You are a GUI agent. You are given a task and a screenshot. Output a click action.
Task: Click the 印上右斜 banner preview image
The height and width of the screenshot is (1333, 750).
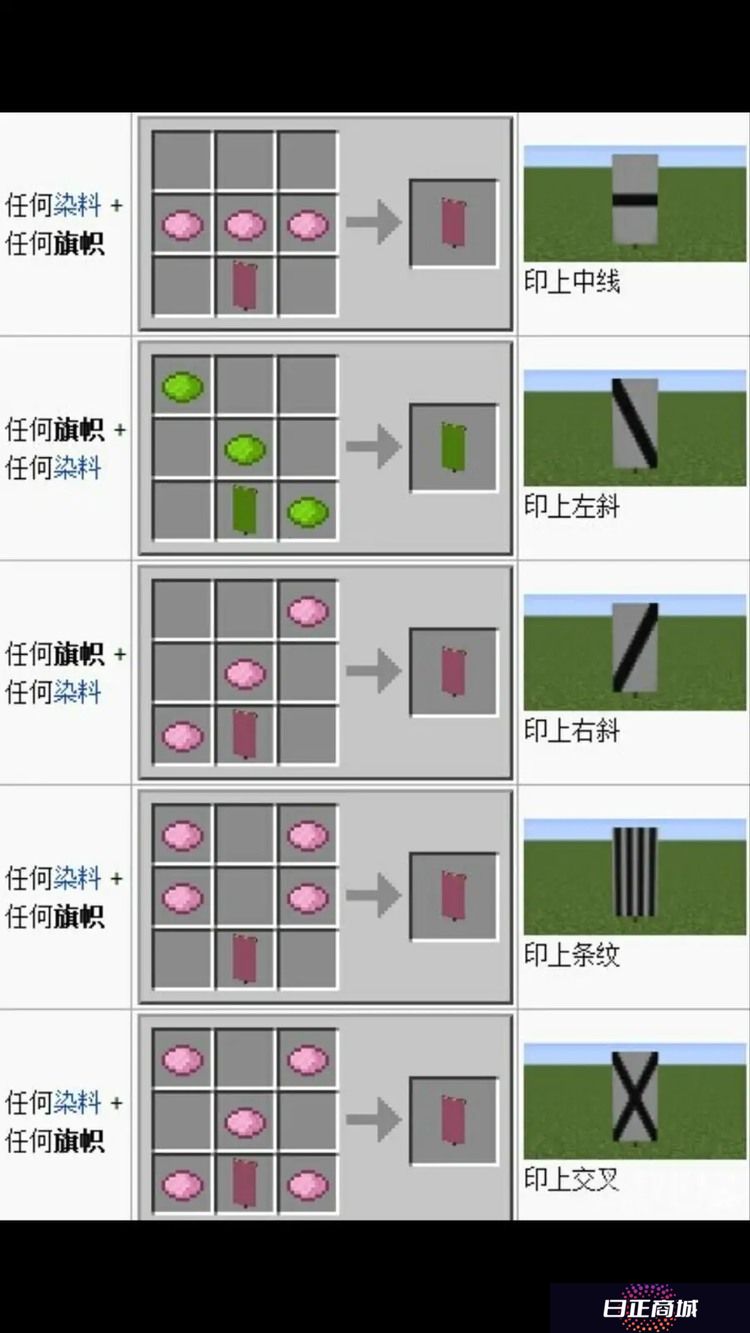[634, 653]
